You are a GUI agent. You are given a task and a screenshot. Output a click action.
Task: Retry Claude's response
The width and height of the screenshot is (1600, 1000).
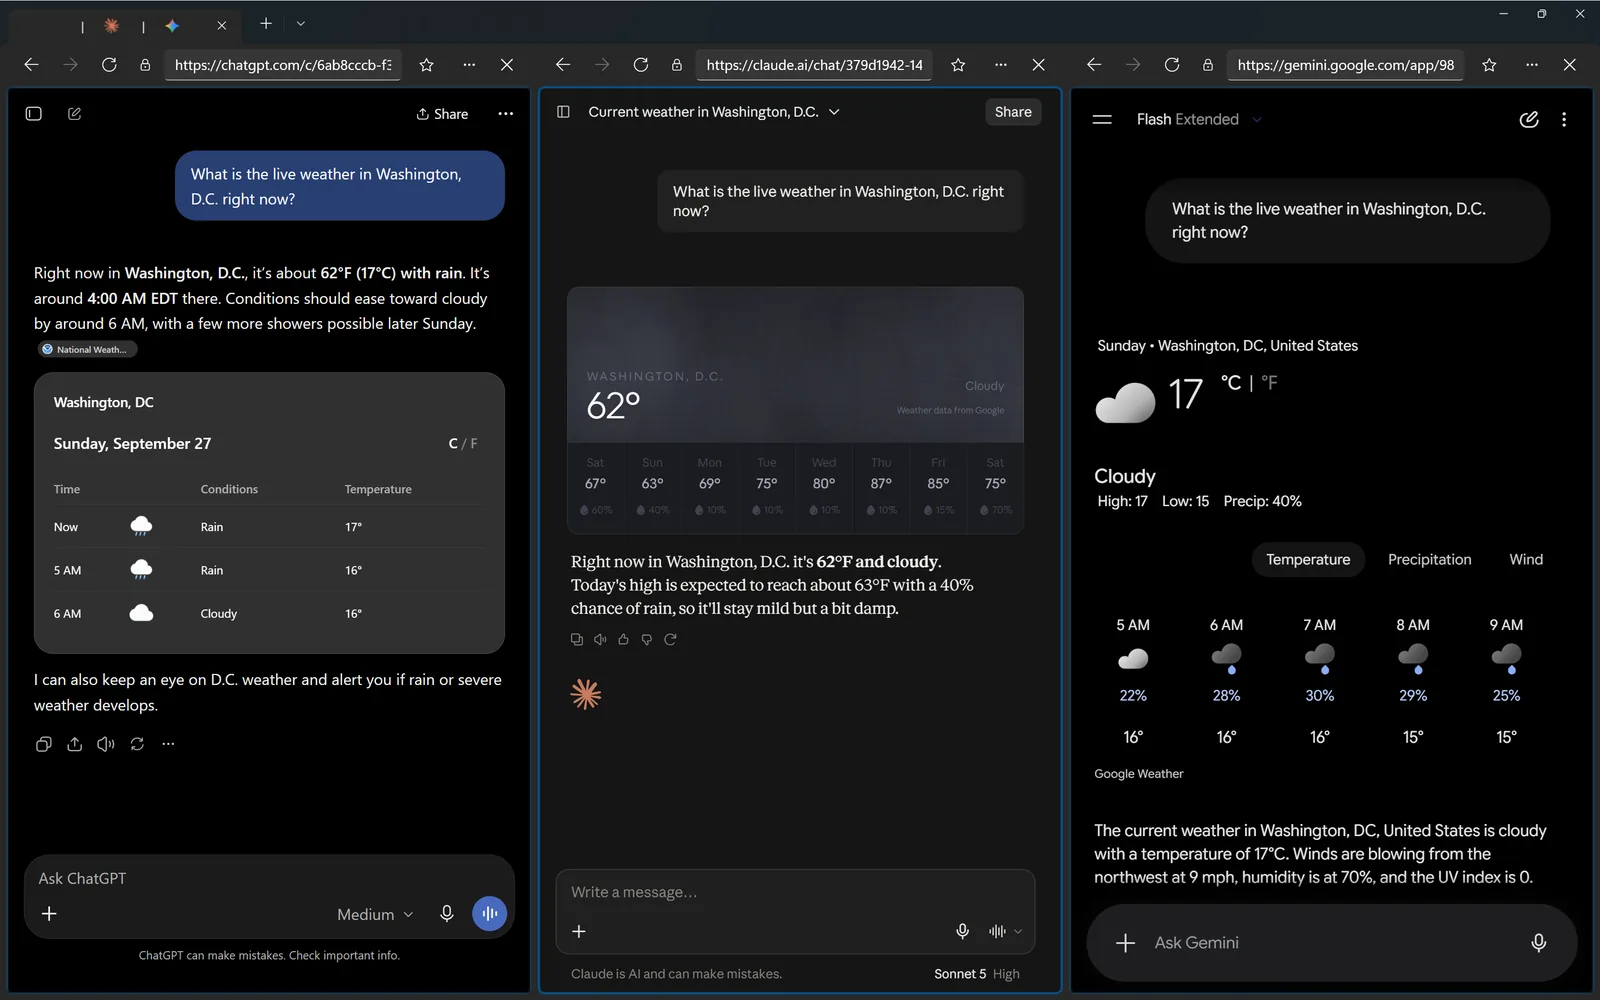click(x=670, y=639)
